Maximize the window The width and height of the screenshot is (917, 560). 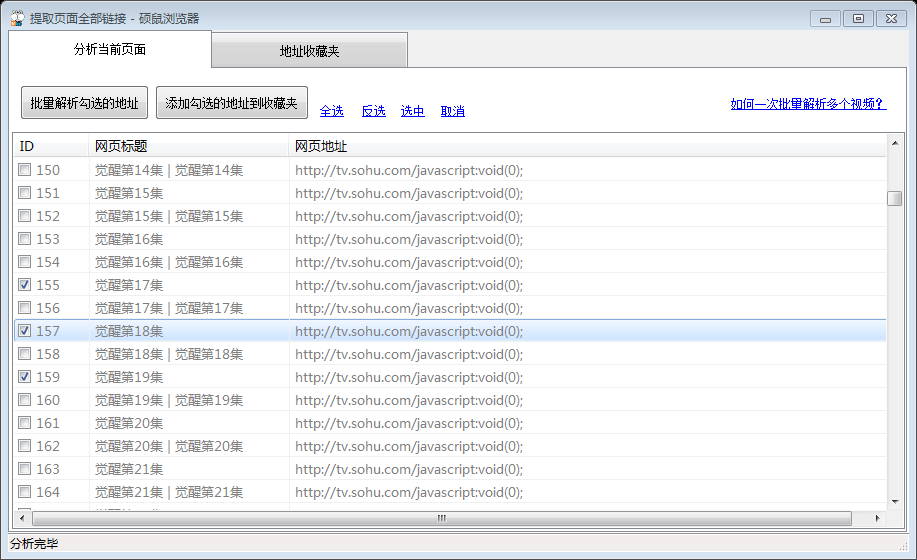(858, 19)
